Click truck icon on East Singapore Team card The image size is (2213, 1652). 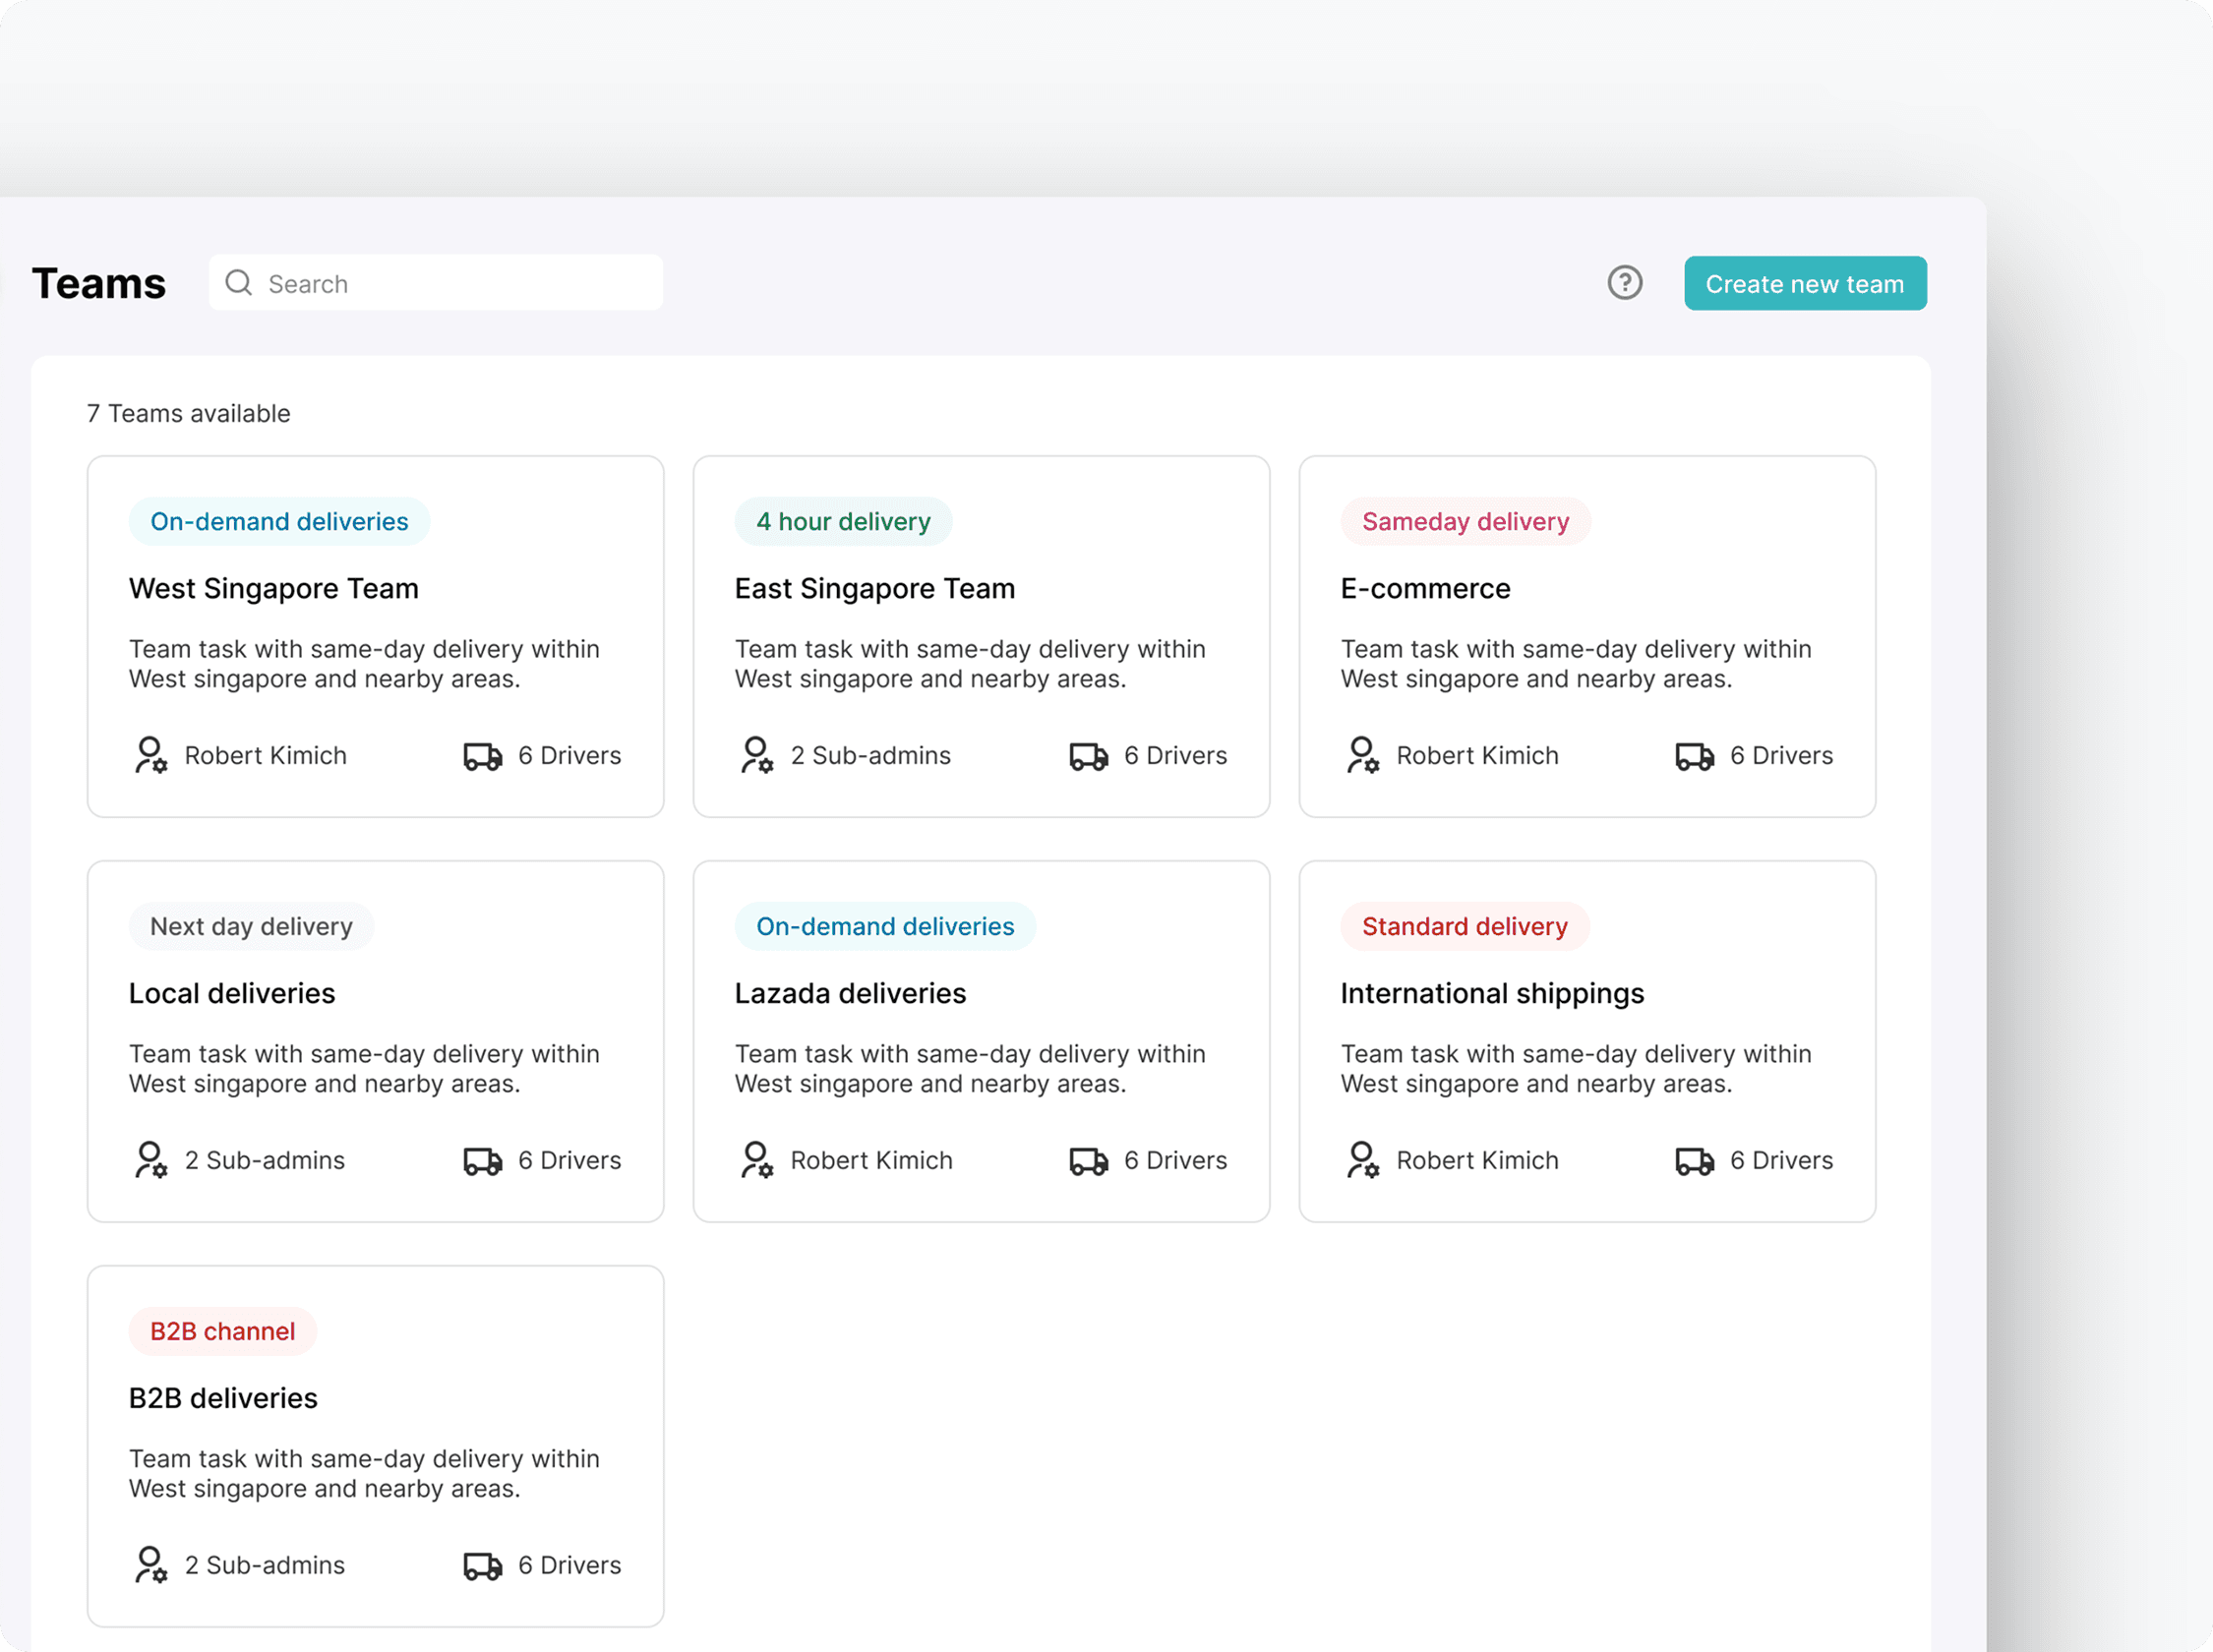[x=1088, y=756]
